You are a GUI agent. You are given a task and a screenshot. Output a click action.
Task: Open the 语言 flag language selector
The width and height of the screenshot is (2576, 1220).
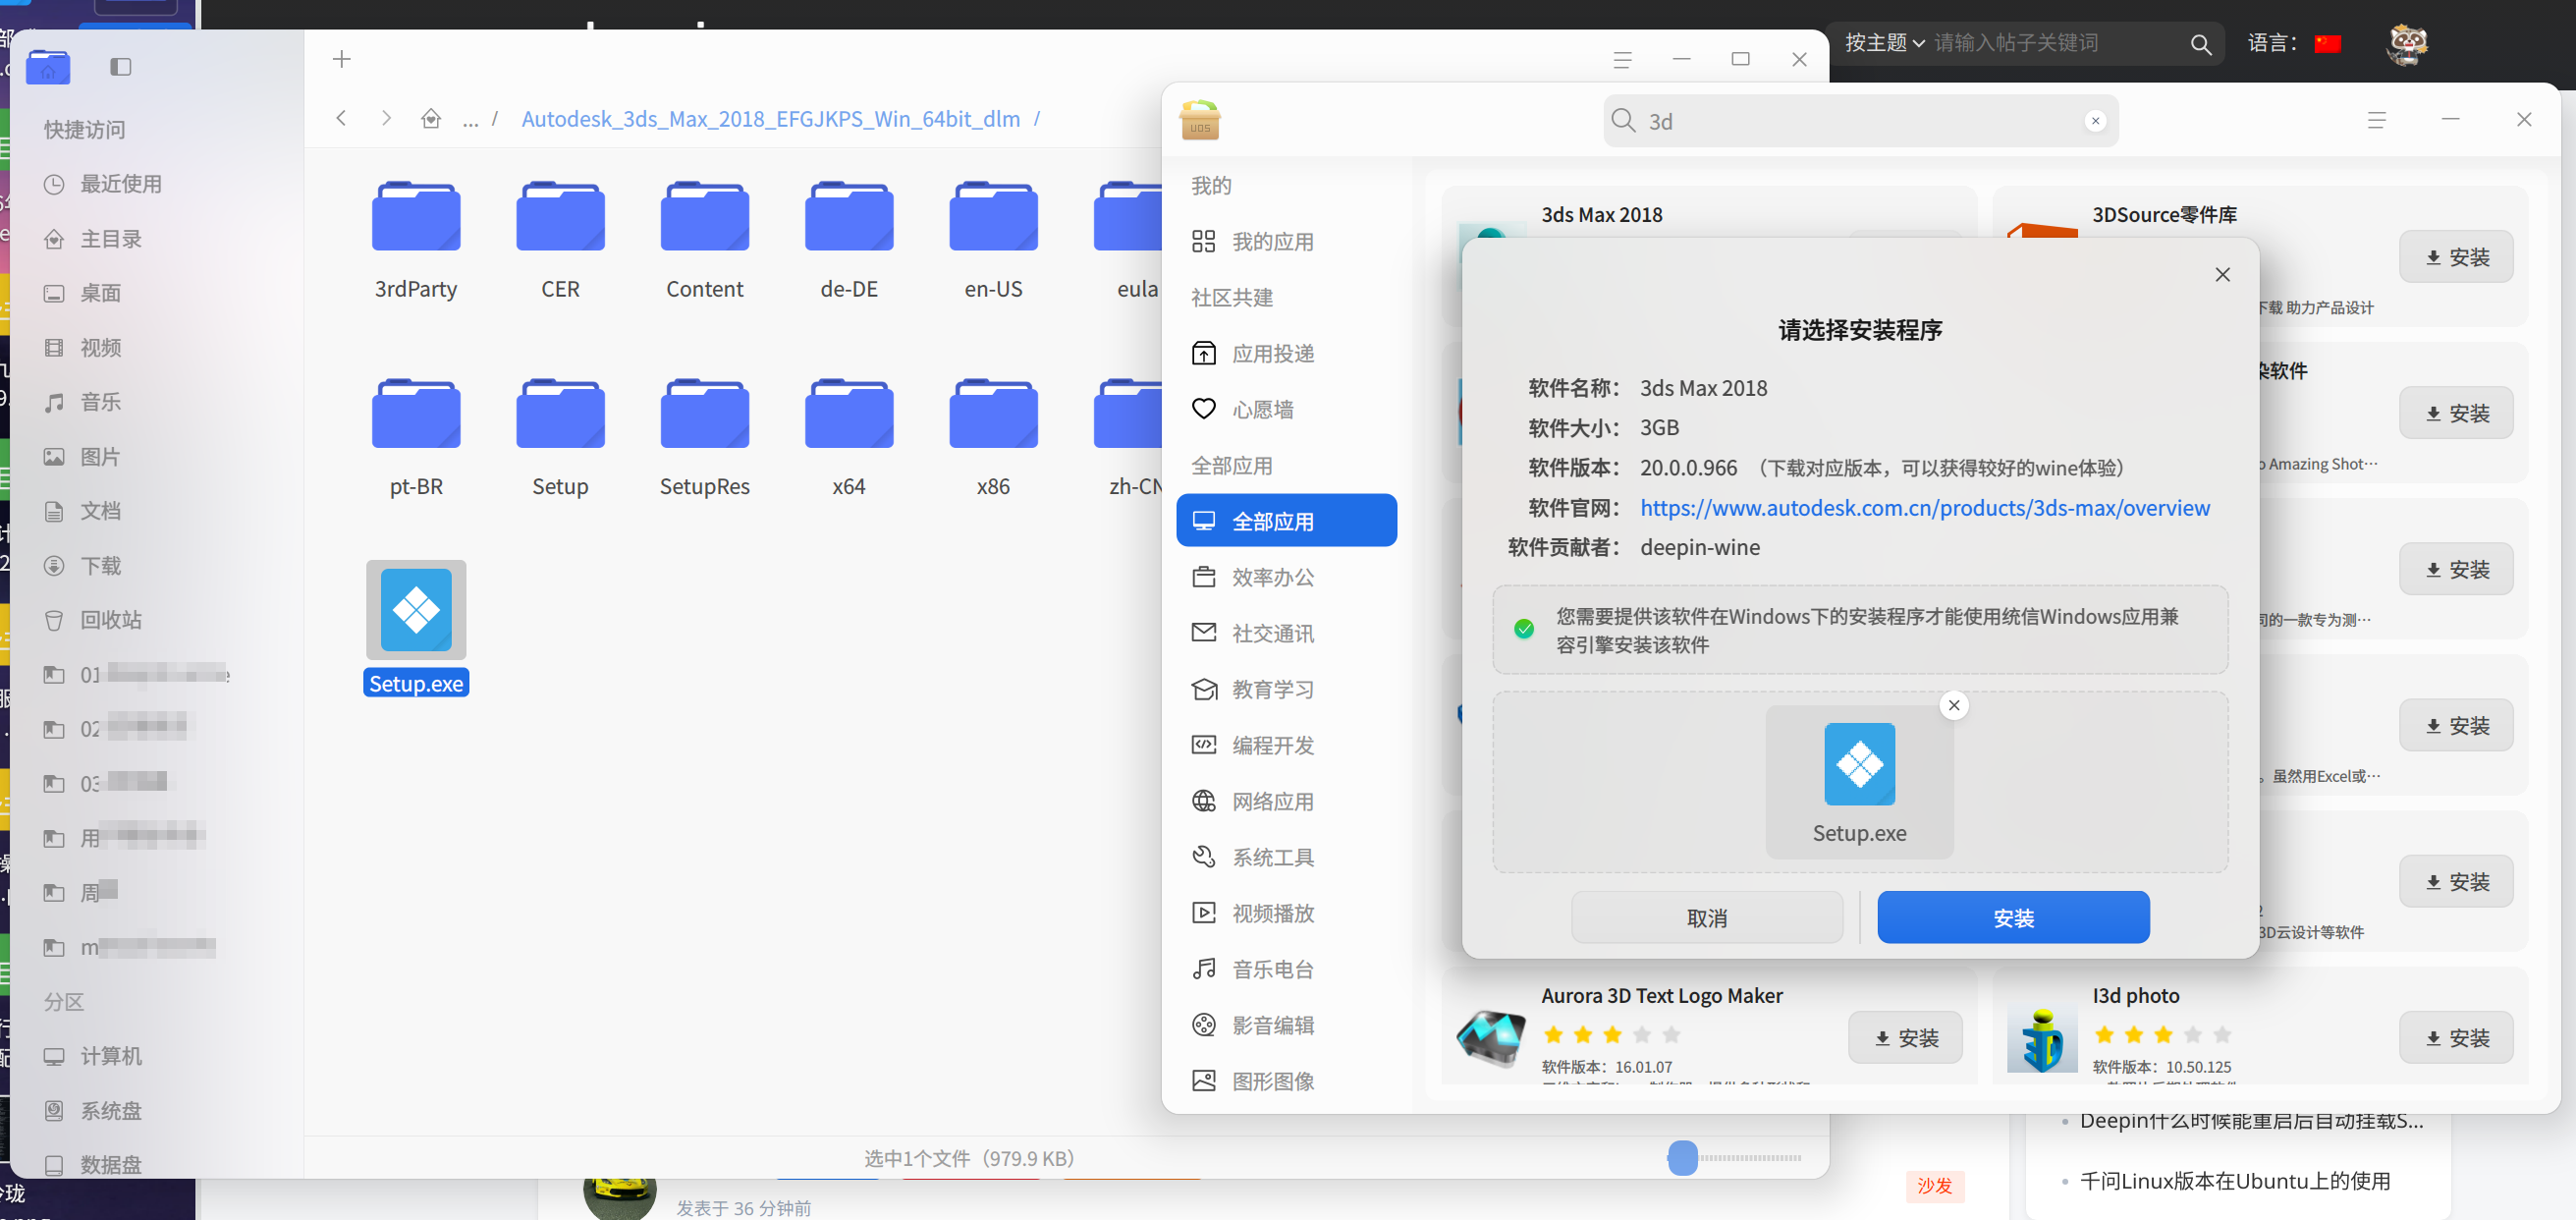click(x=2329, y=43)
